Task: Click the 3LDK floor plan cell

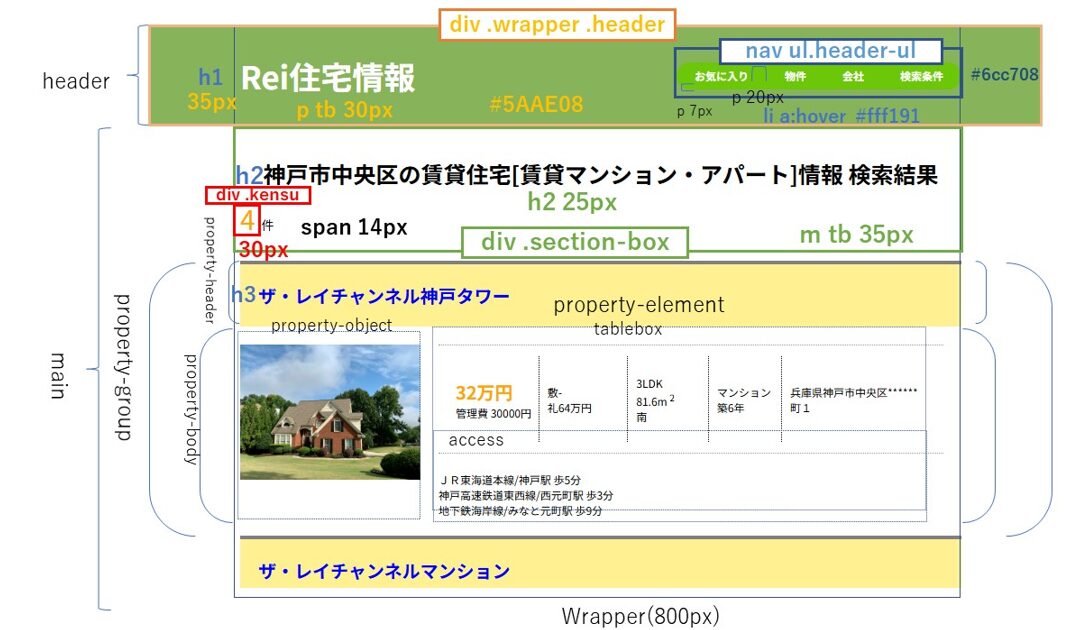Action: 649,384
